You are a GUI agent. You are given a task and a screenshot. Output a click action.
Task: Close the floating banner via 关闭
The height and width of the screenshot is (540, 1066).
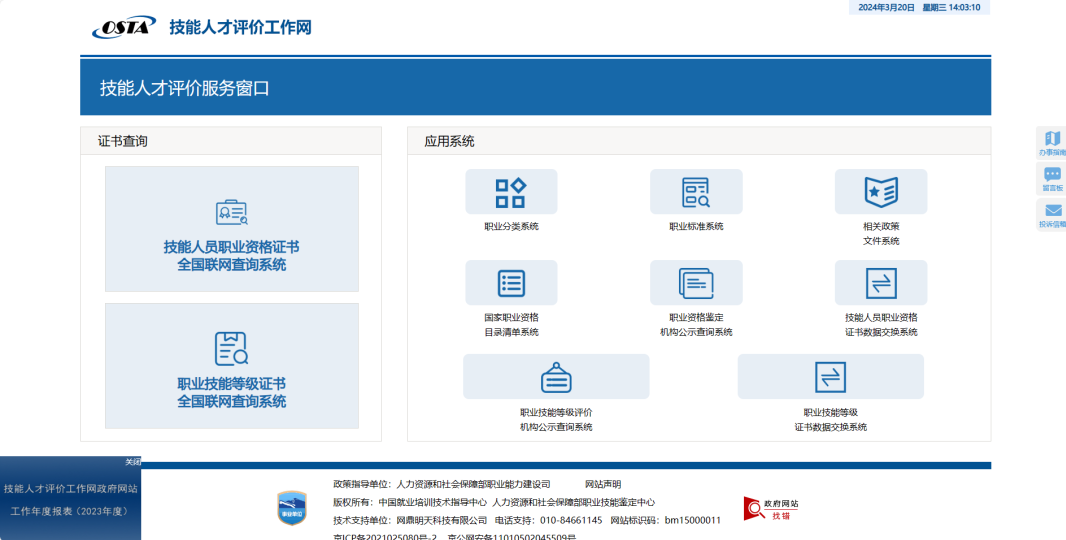tap(133, 462)
